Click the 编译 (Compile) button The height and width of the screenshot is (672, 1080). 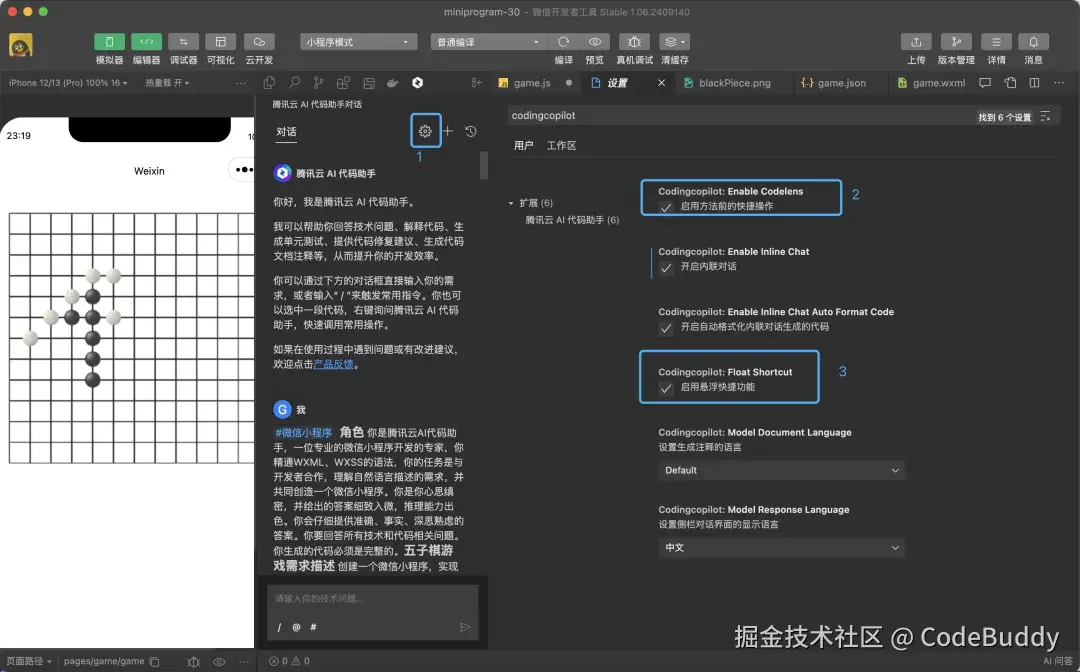[x=563, y=42]
